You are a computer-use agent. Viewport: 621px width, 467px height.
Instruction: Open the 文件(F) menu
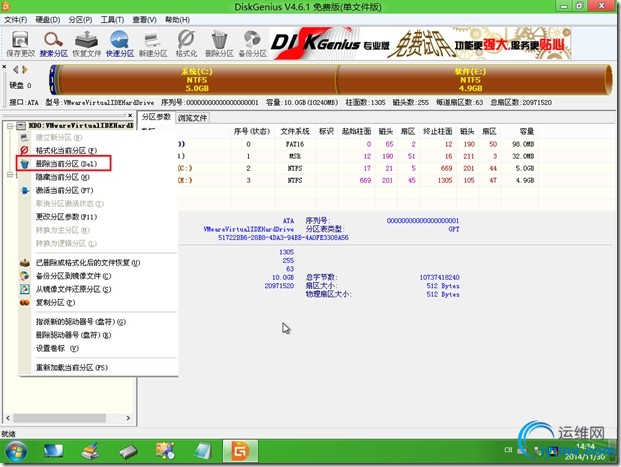click(x=15, y=19)
